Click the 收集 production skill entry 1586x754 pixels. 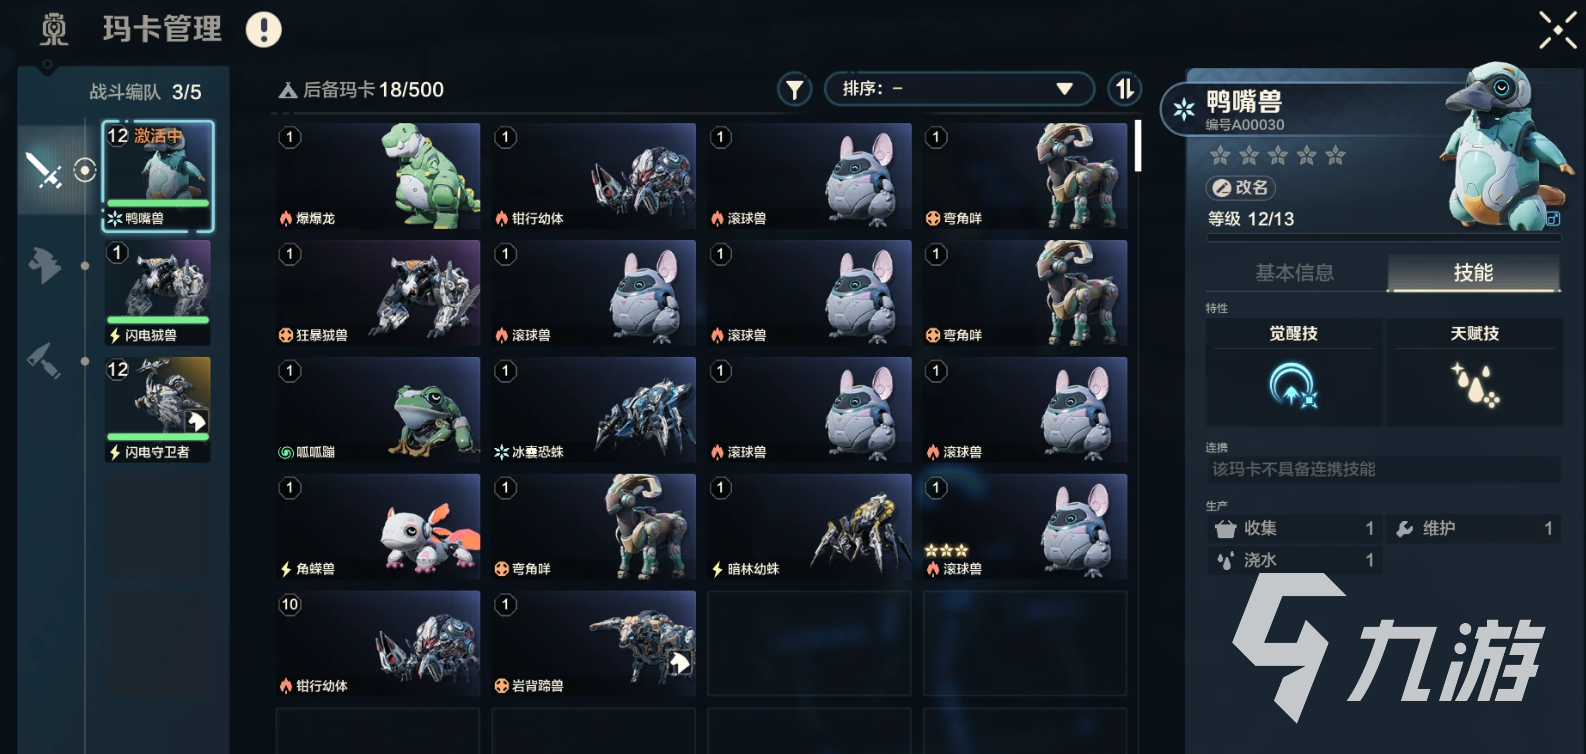pyautogui.click(x=1295, y=528)
